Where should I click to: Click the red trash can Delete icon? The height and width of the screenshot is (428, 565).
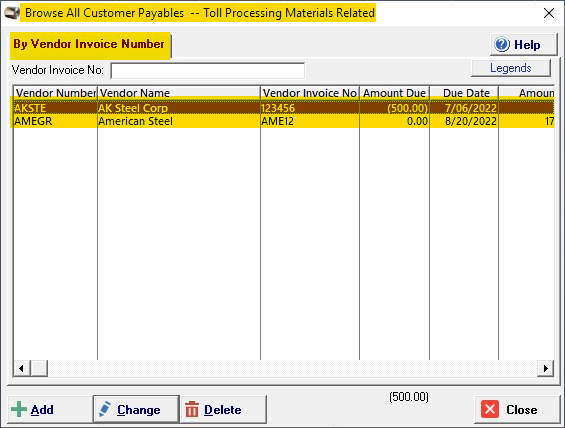pyautogui.click(x=192, y=409)
